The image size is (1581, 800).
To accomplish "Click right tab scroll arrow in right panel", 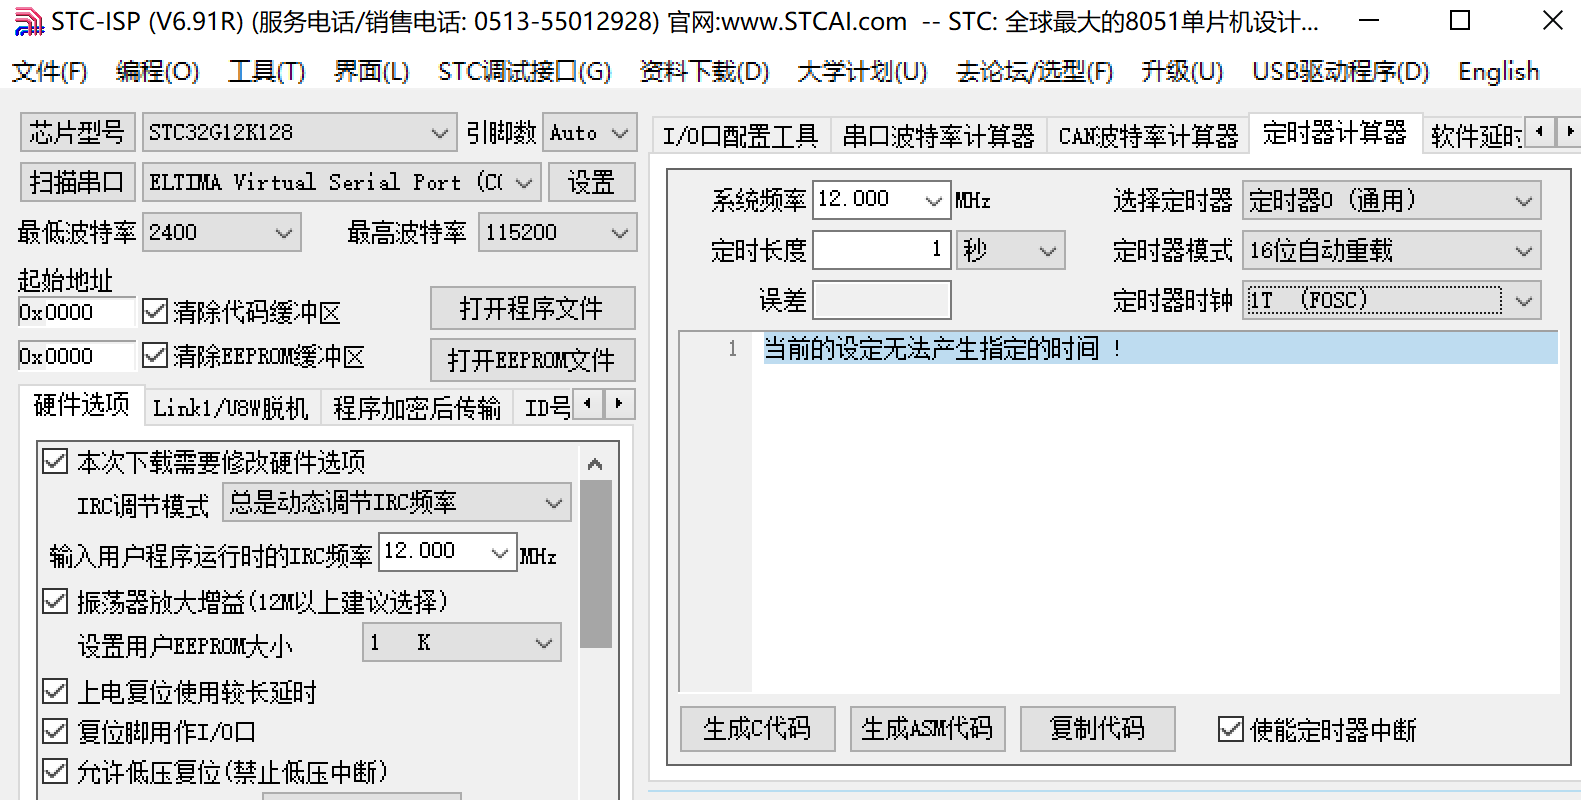I will pos(1570,131).
